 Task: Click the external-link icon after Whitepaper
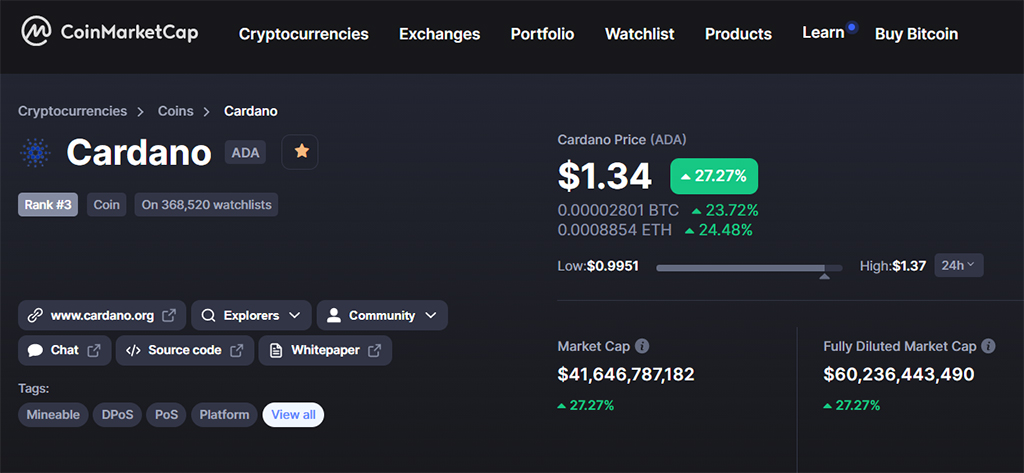[x=374, y=350]
